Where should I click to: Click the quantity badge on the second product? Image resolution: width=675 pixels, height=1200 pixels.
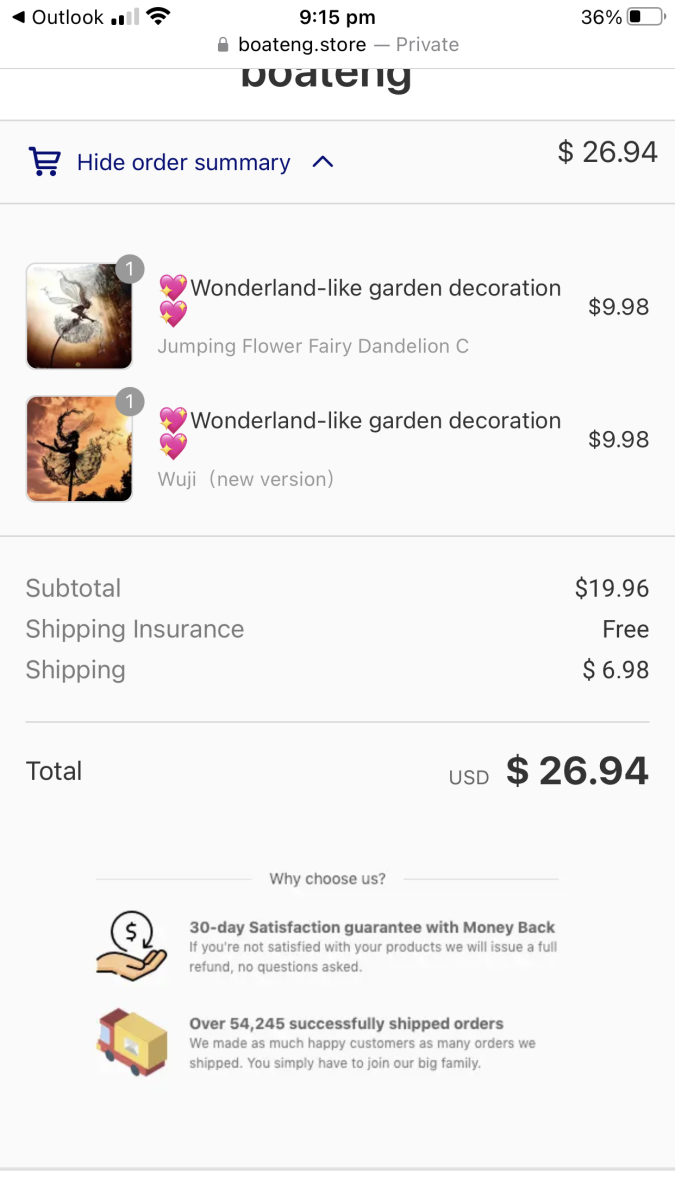click(129, 402)
